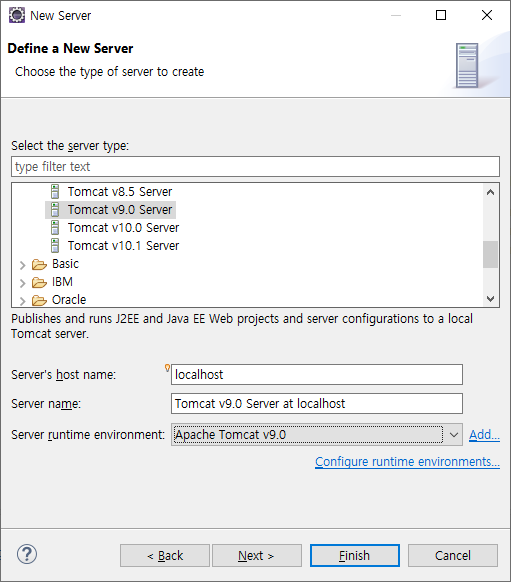
Task: Select Tomcat v8.5 Server entry
Action: click(x=120, y=192)
